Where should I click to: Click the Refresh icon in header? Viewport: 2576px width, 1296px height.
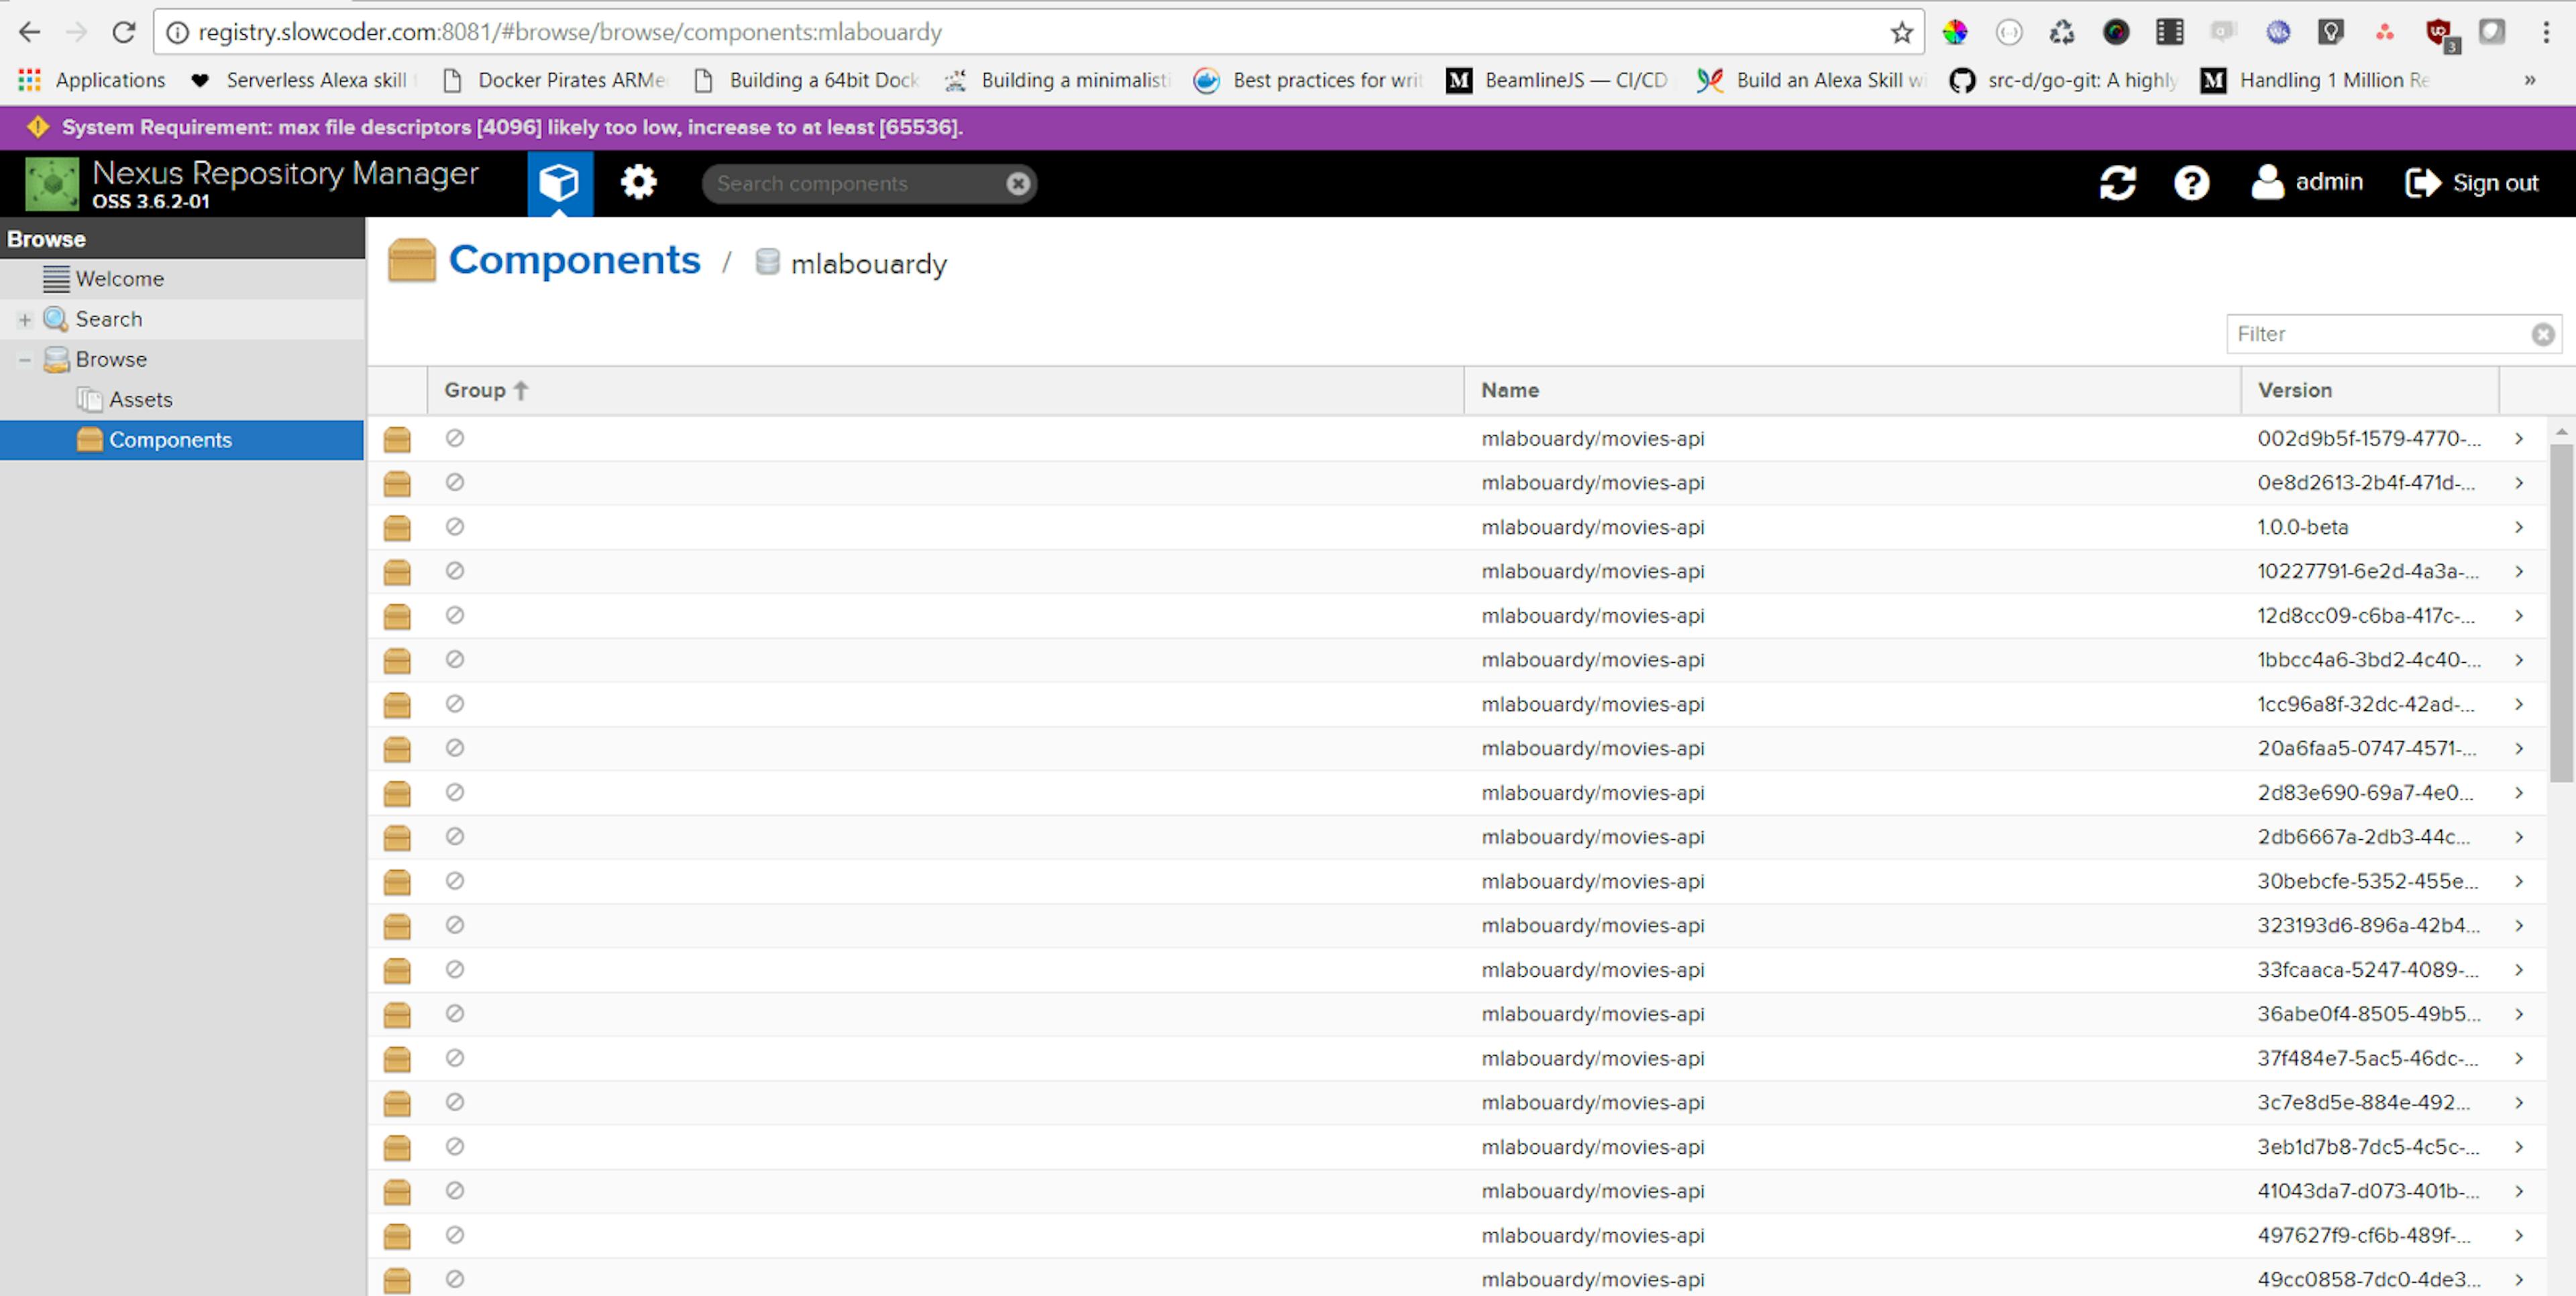pos(2117,183)
